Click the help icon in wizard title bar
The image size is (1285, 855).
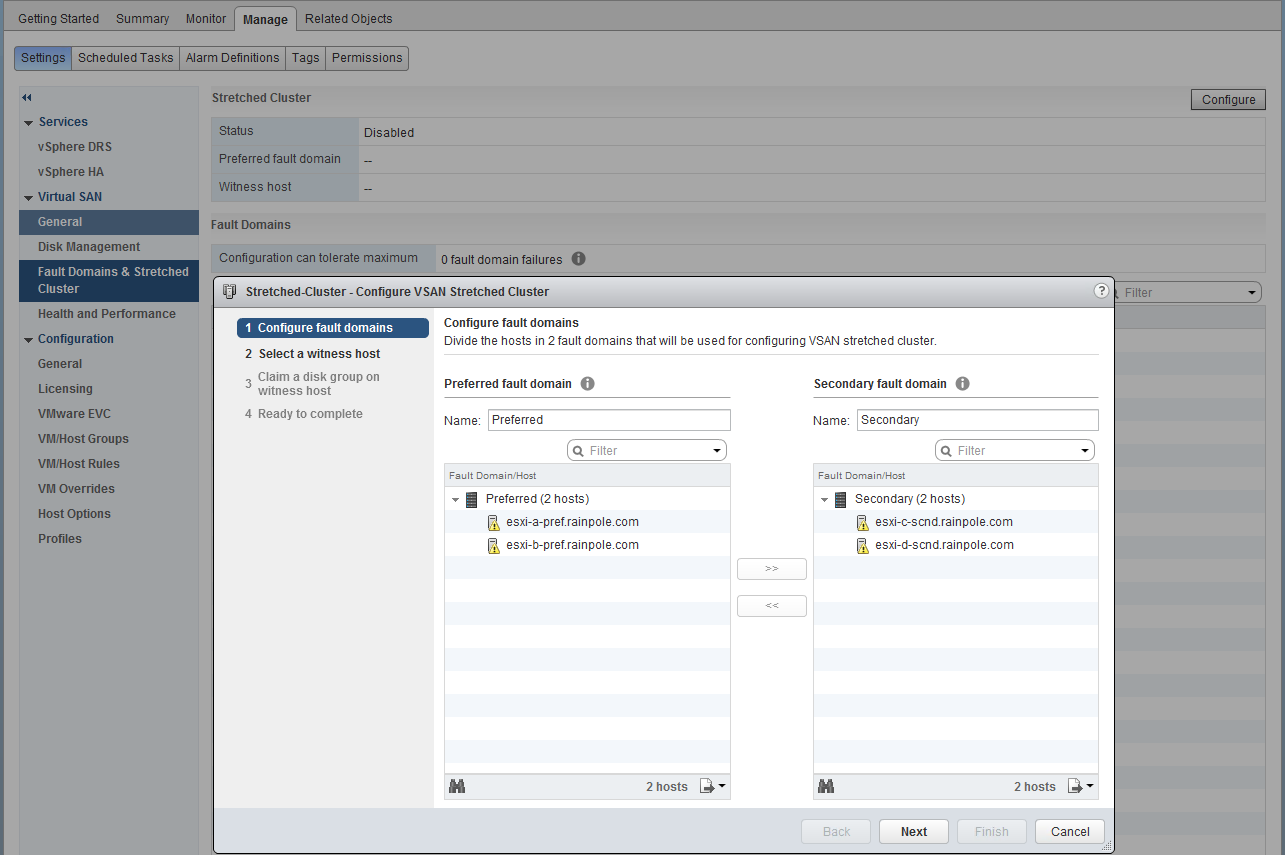click(x=1101, y=291)
